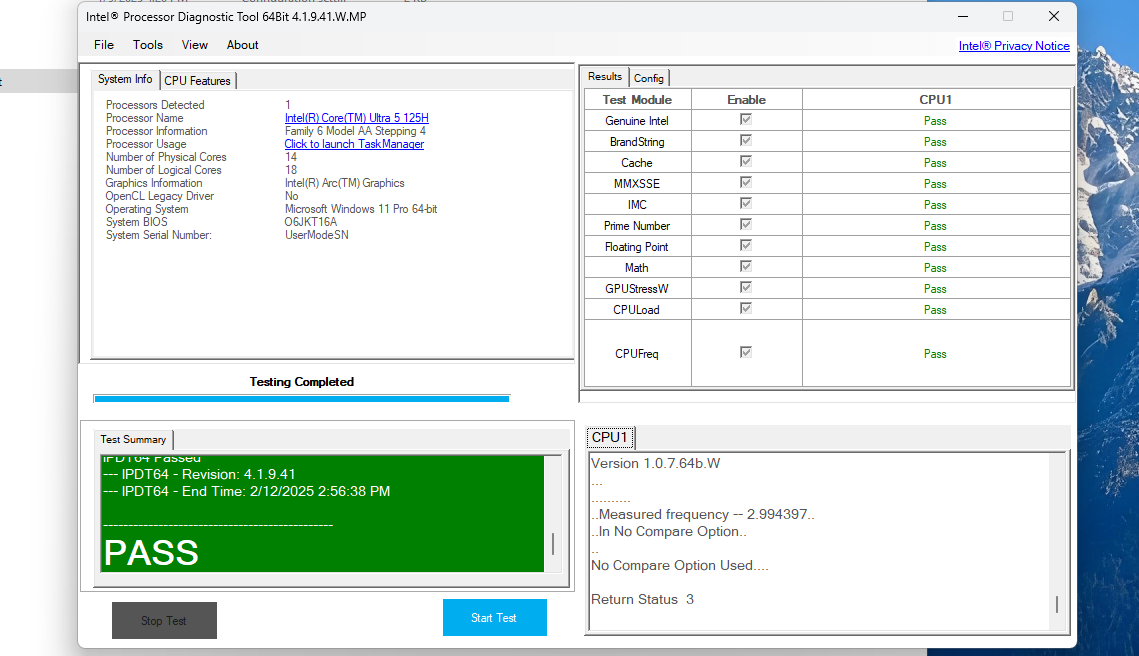Close the Processor Diagnostic Tool window
The image size is (1139, 656).
1054,16
